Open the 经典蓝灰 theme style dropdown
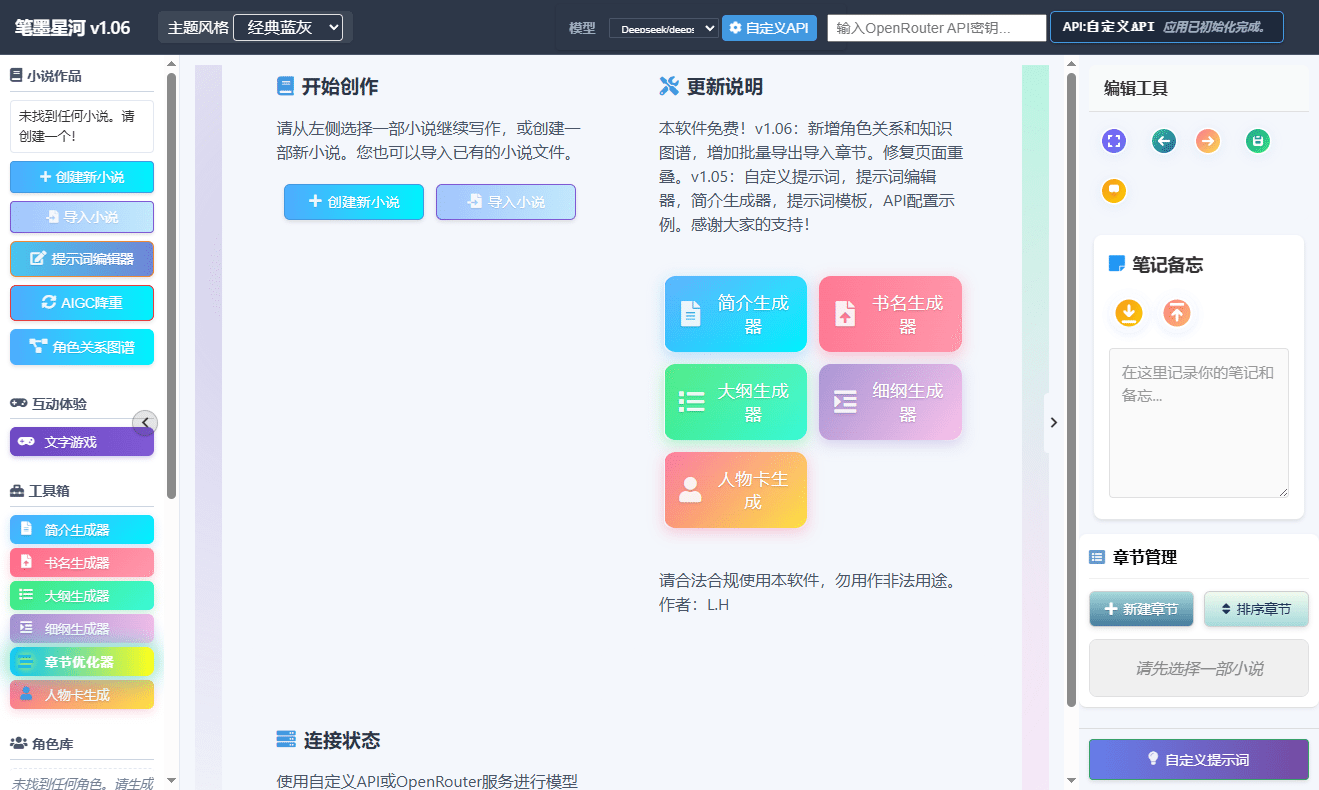 [290, 27]
